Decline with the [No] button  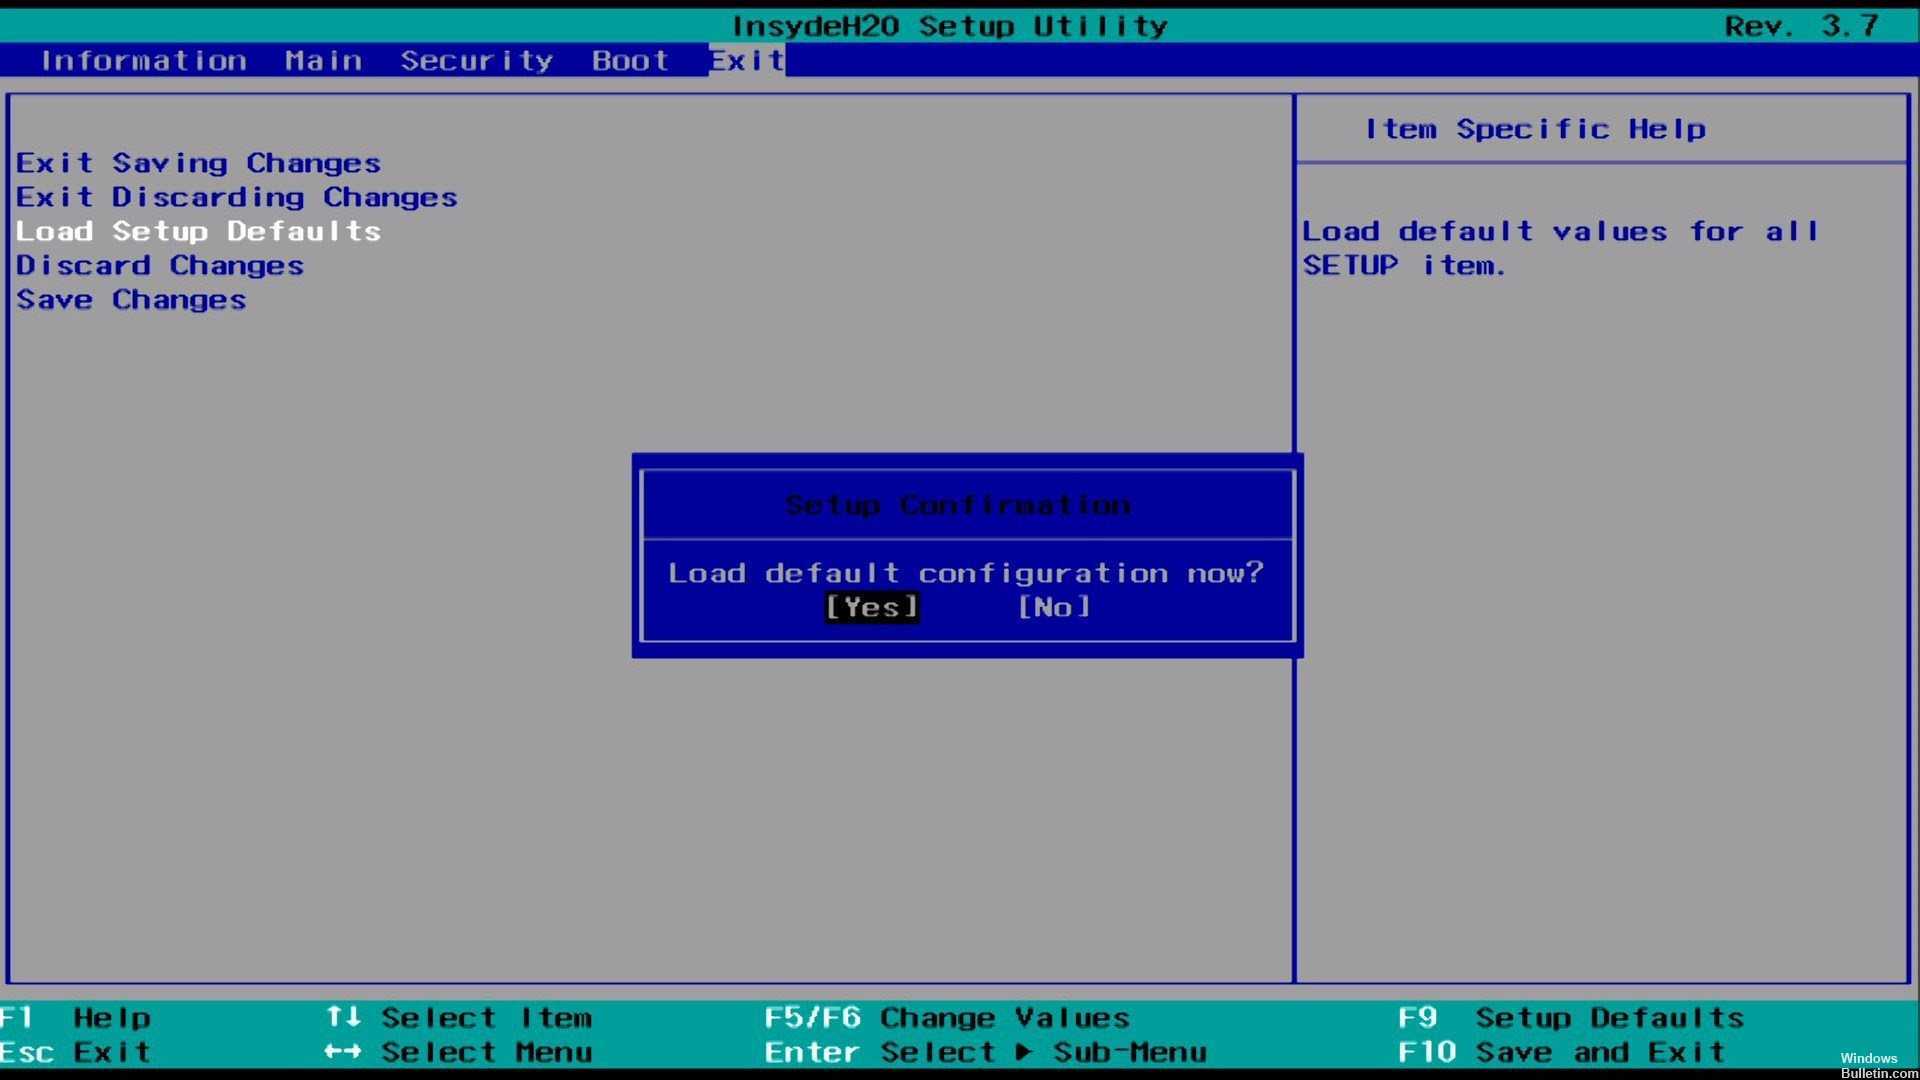tap(1053, 607)
